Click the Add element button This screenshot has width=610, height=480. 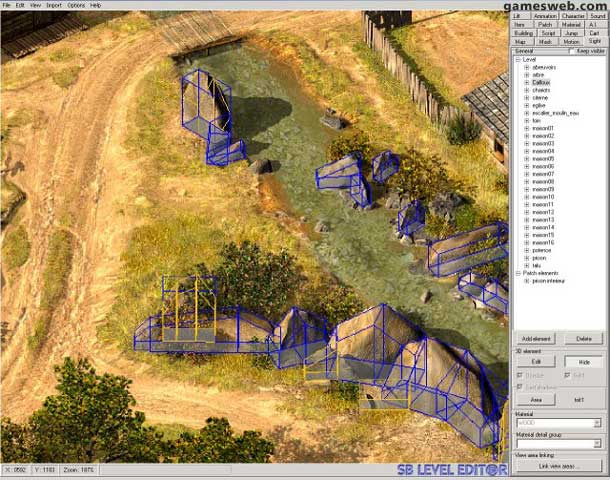[536, 339]
